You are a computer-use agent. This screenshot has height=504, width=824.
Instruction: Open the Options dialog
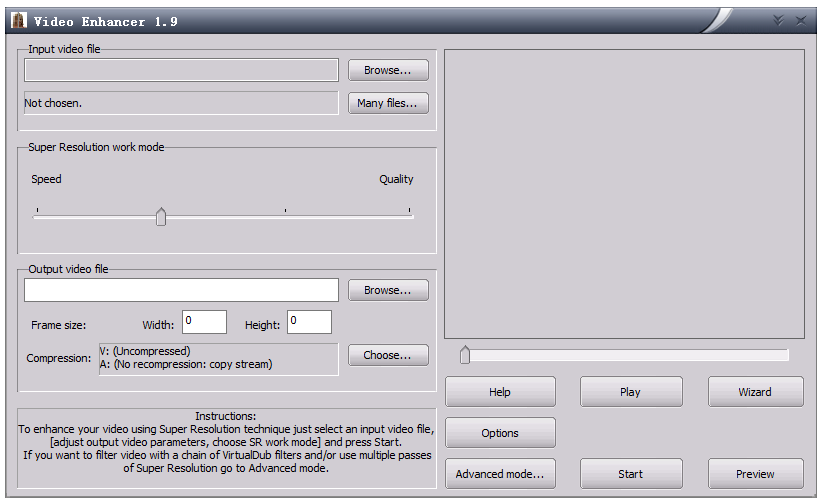tap(500, 433)
